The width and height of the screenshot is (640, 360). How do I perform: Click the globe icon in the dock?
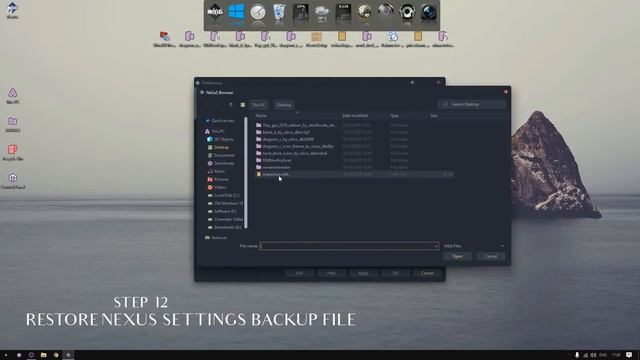point(364,12)
